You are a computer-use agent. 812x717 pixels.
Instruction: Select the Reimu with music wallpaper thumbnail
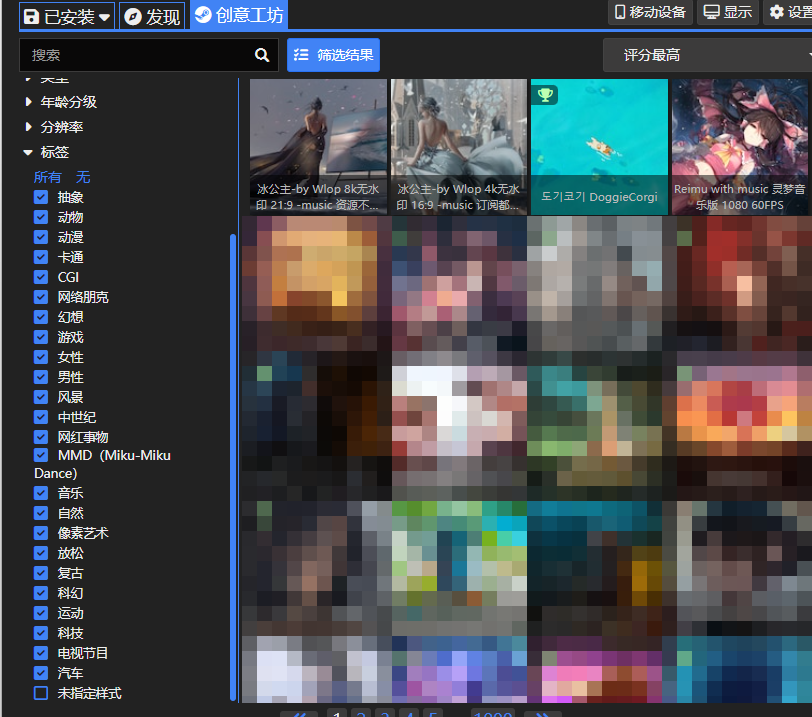click(739, 146)
